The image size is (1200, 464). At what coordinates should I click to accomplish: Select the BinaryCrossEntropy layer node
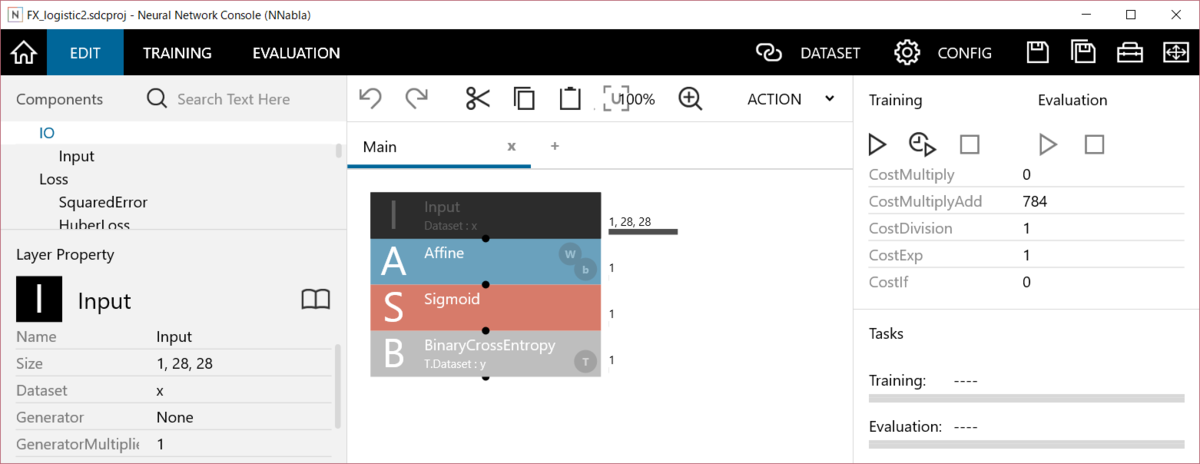[485, 353]
